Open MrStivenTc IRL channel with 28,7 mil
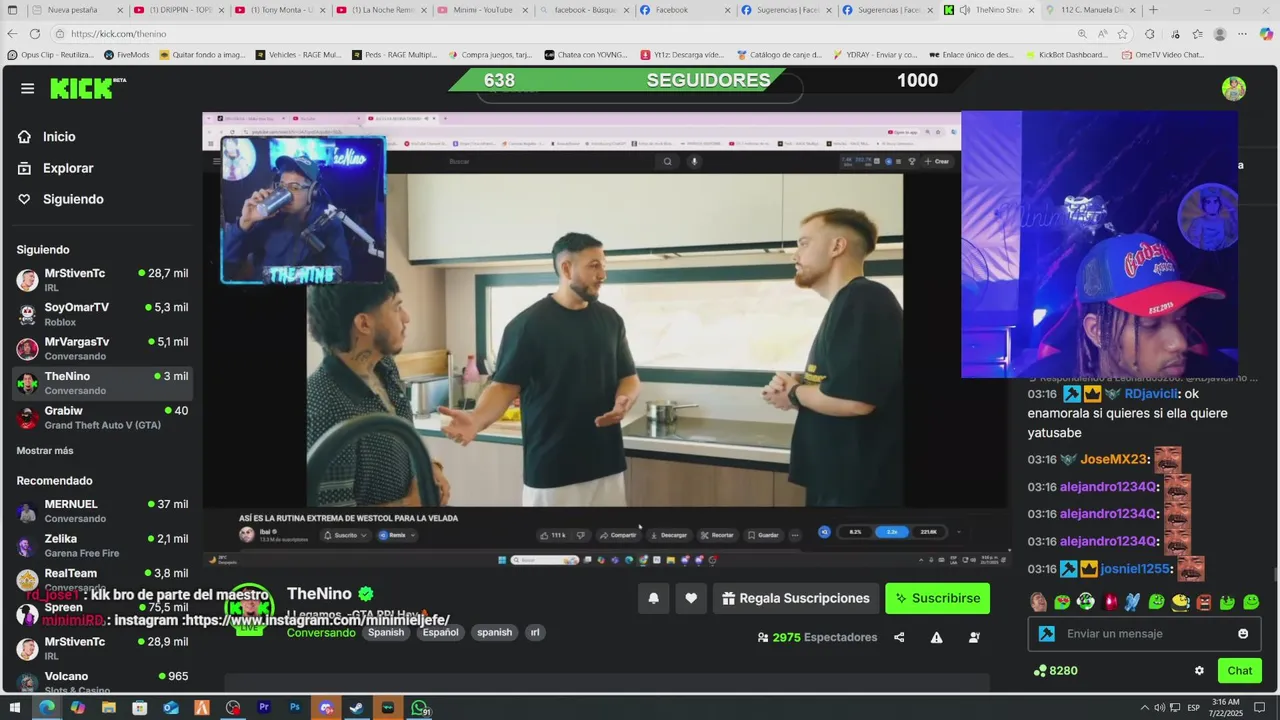Viewport: 1280px width, 720px height. pyautogui.click(x=102, y=279)
